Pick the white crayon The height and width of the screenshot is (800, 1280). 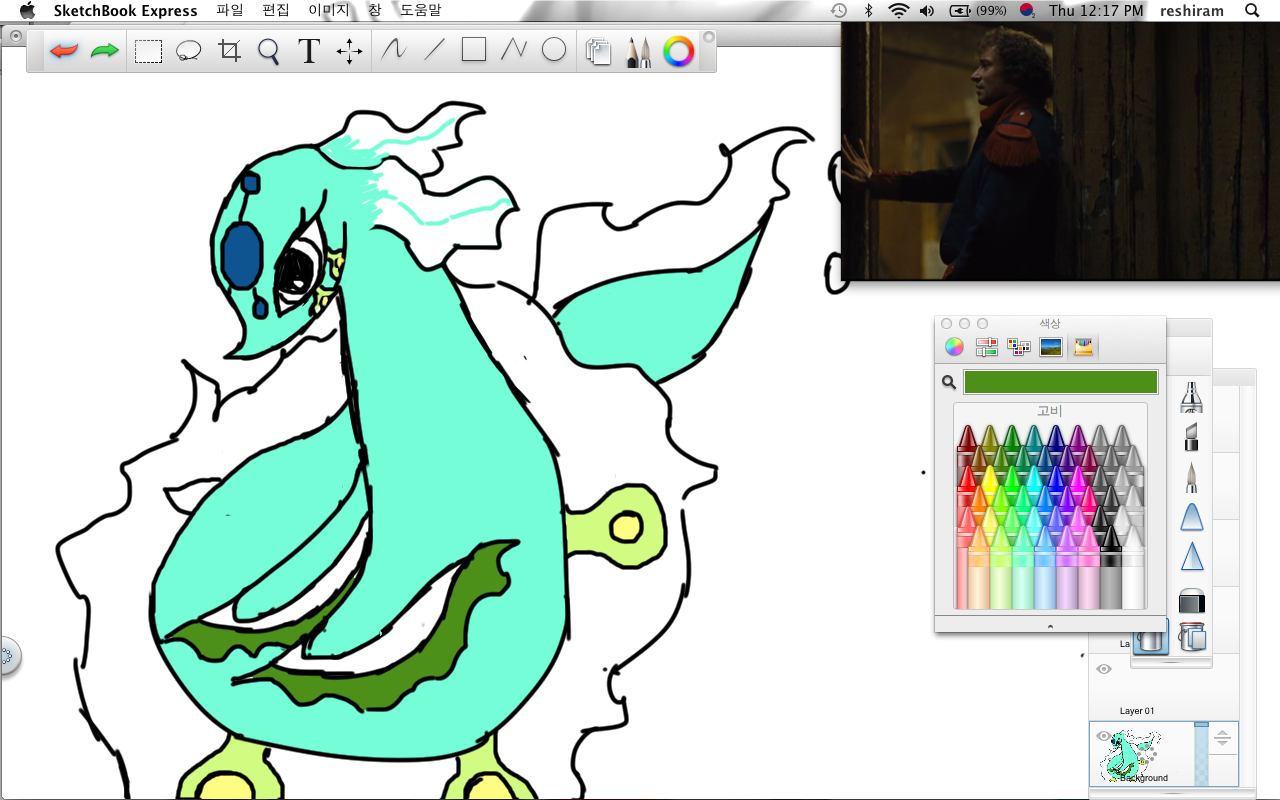[1133, 566]
